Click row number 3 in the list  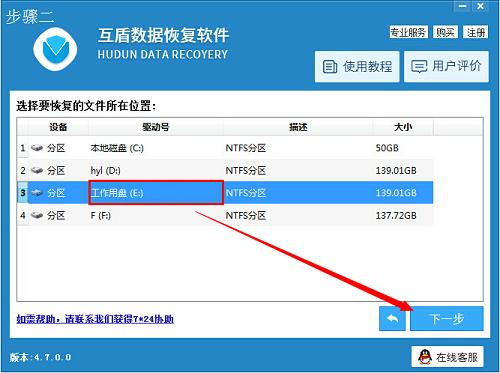pyautogui.click(x=23, y=193)
